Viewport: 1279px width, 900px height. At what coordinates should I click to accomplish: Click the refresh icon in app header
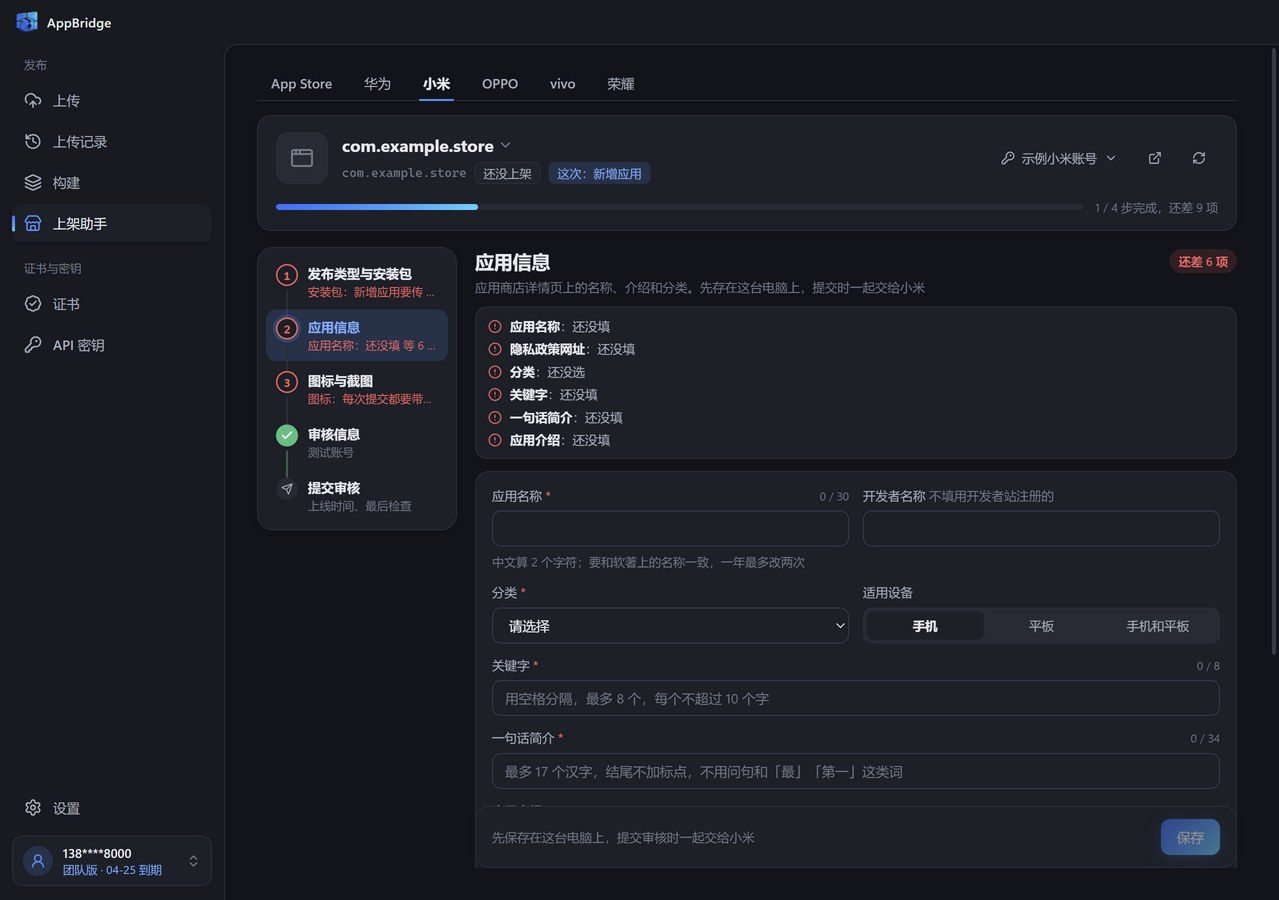pyautogui.click(x=1199, y=158)
